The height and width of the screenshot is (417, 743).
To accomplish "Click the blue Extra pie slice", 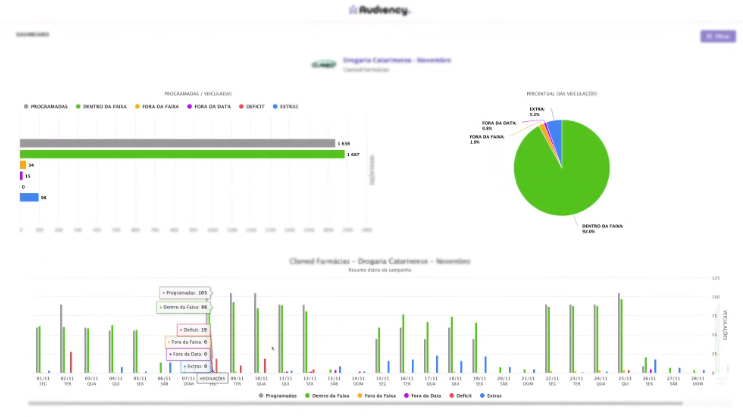I will coord(555,135).
